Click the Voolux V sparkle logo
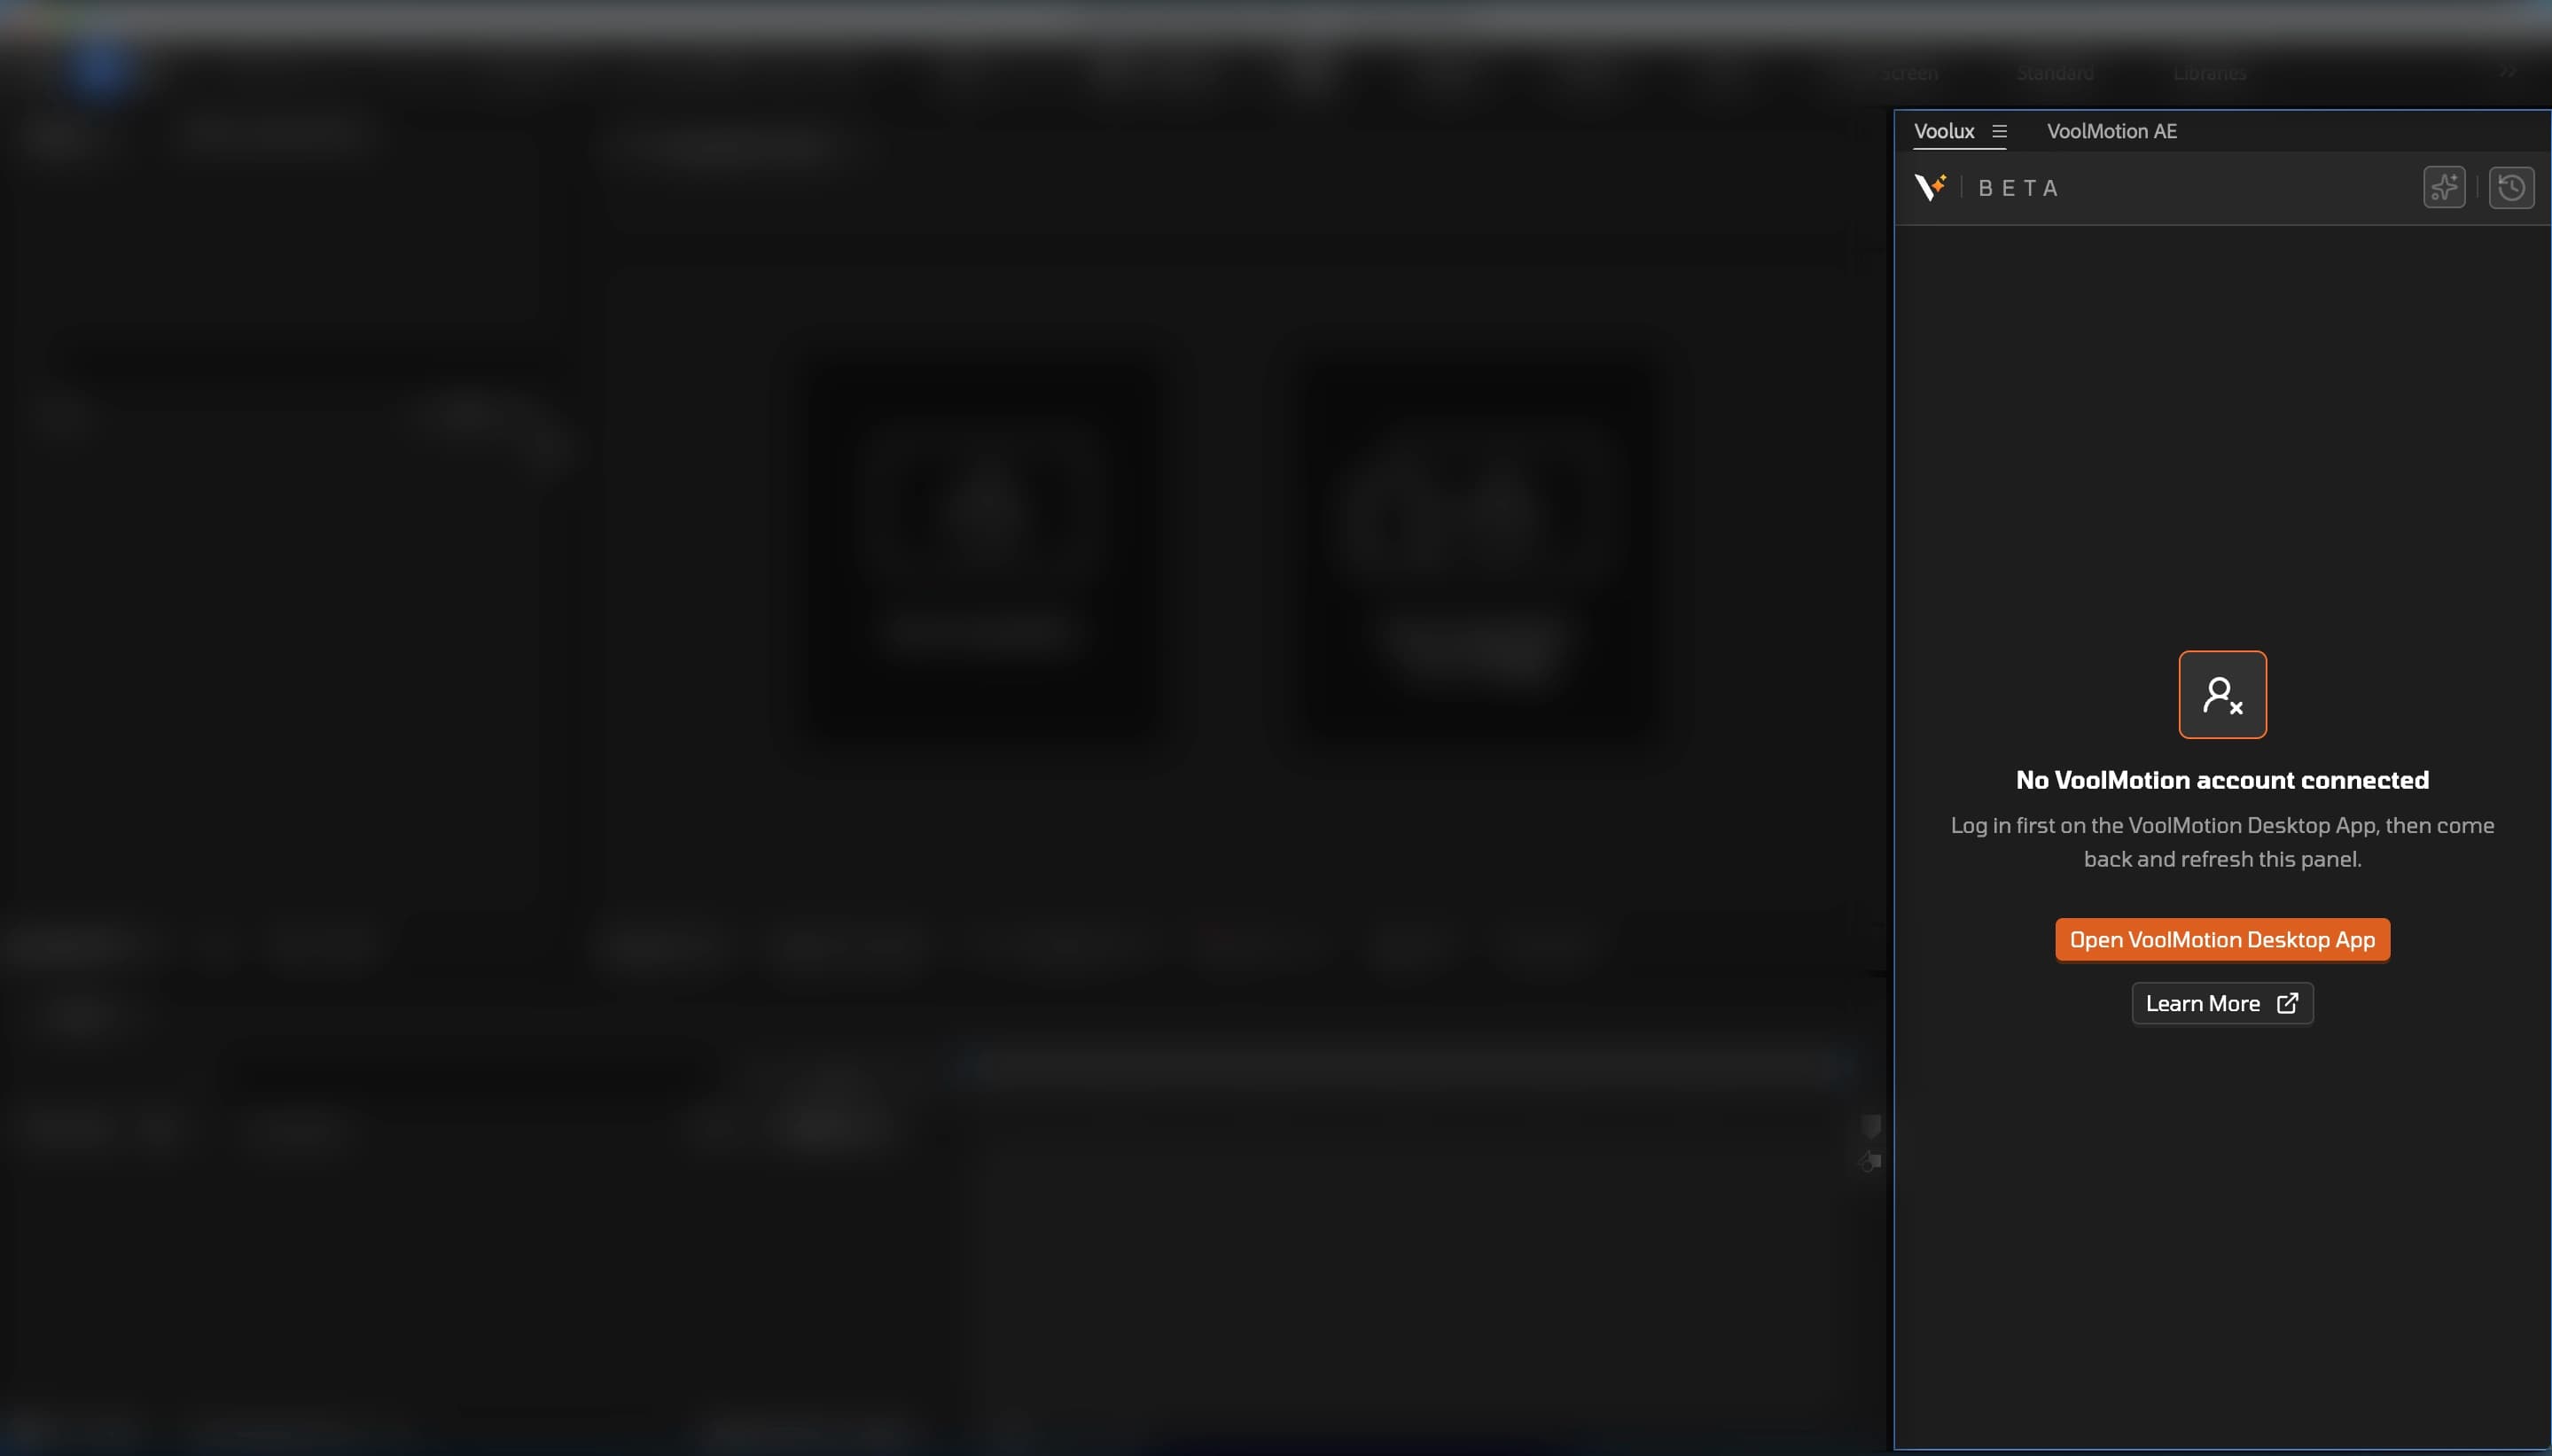2552x1456 pixels. (x=1930, y=187)
